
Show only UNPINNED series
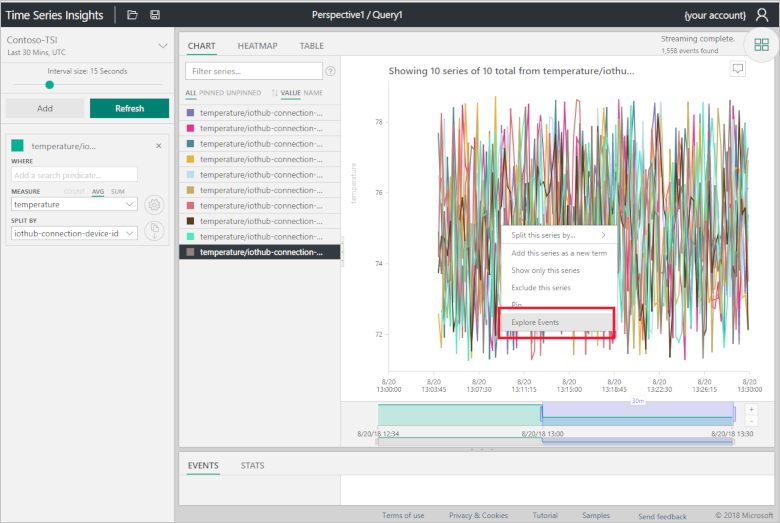pos(244,93)
